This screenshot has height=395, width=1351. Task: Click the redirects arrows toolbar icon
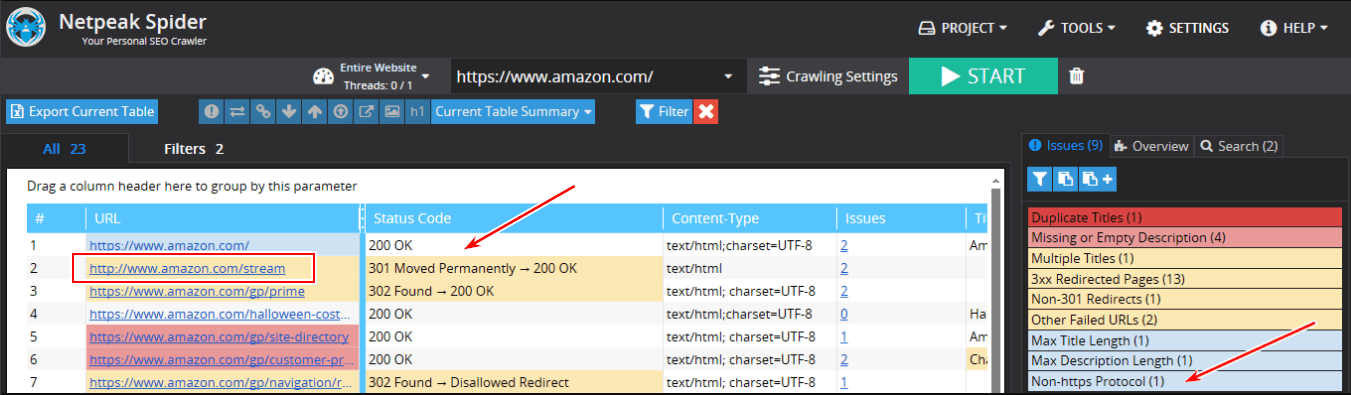click(237, 111)
